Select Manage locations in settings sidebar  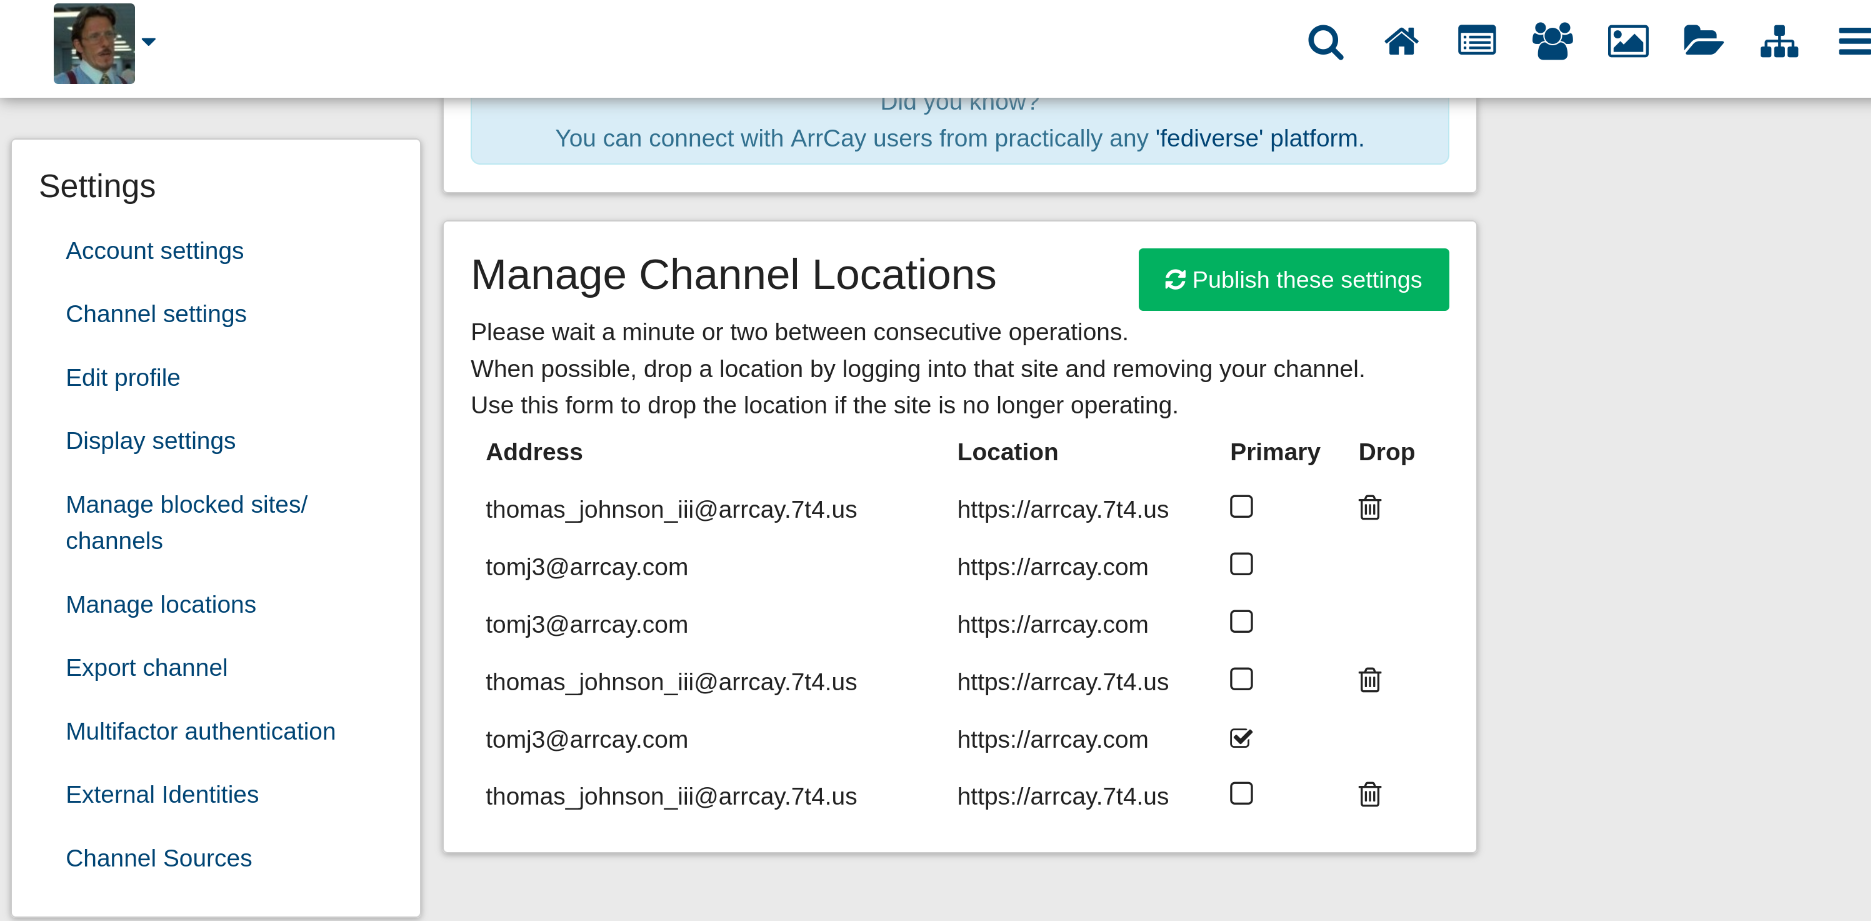(161, 605)
